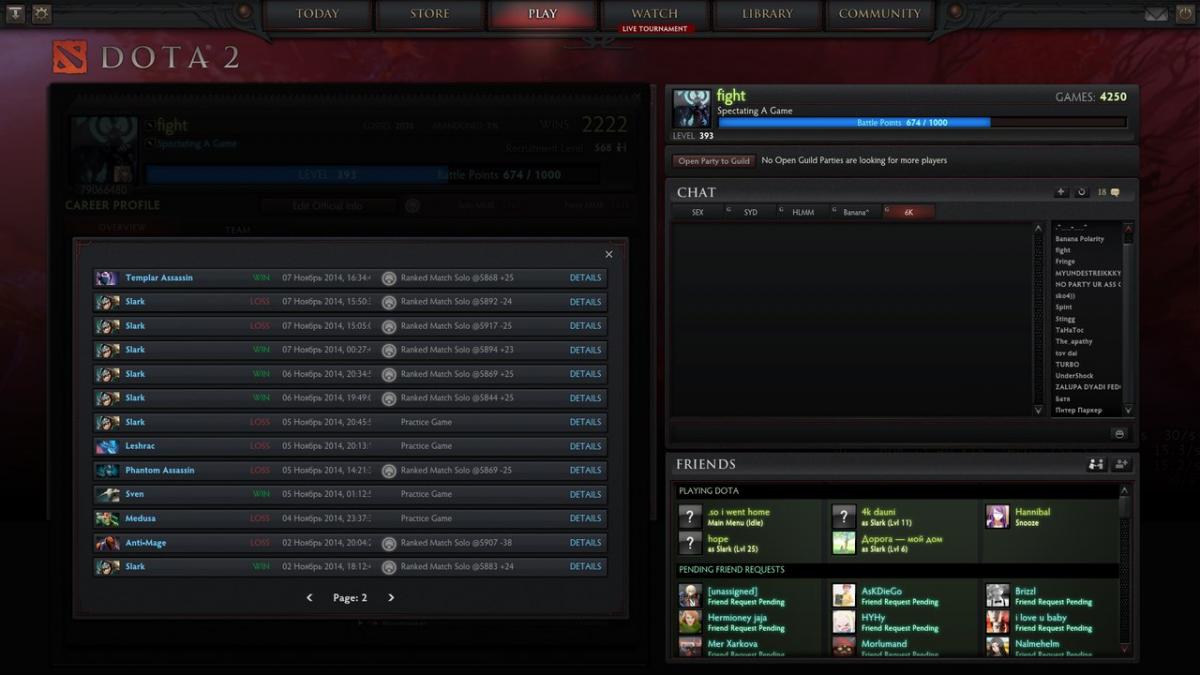Open the Community tab

(880, 14)
